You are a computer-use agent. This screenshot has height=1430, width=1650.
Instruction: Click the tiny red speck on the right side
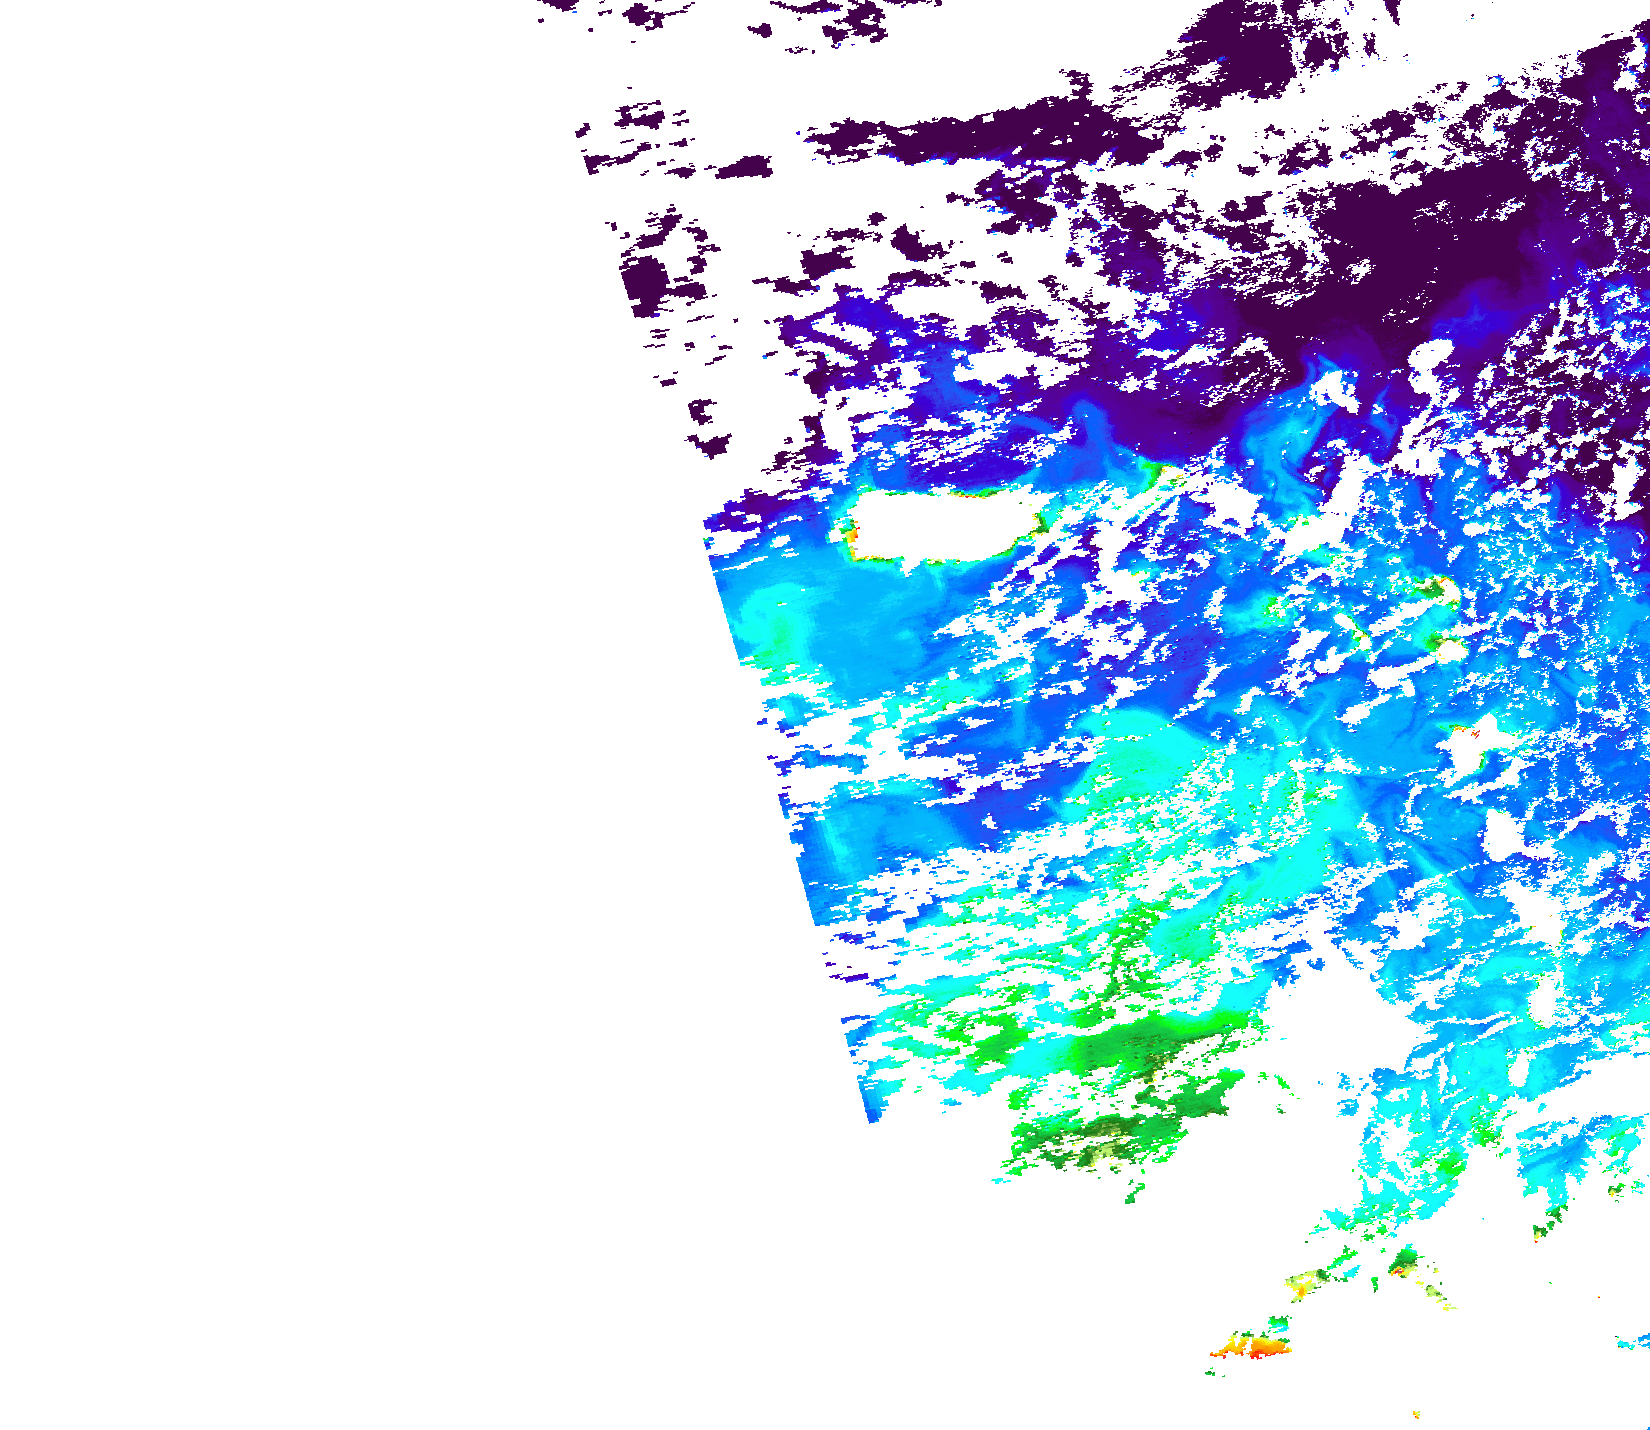(1474, 733)
